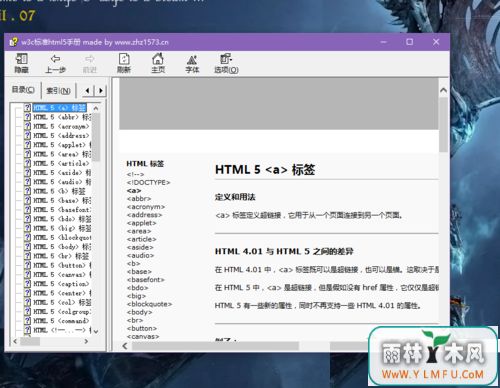
Task: Open the <applet> link in page sidebar
Action: 141,223
